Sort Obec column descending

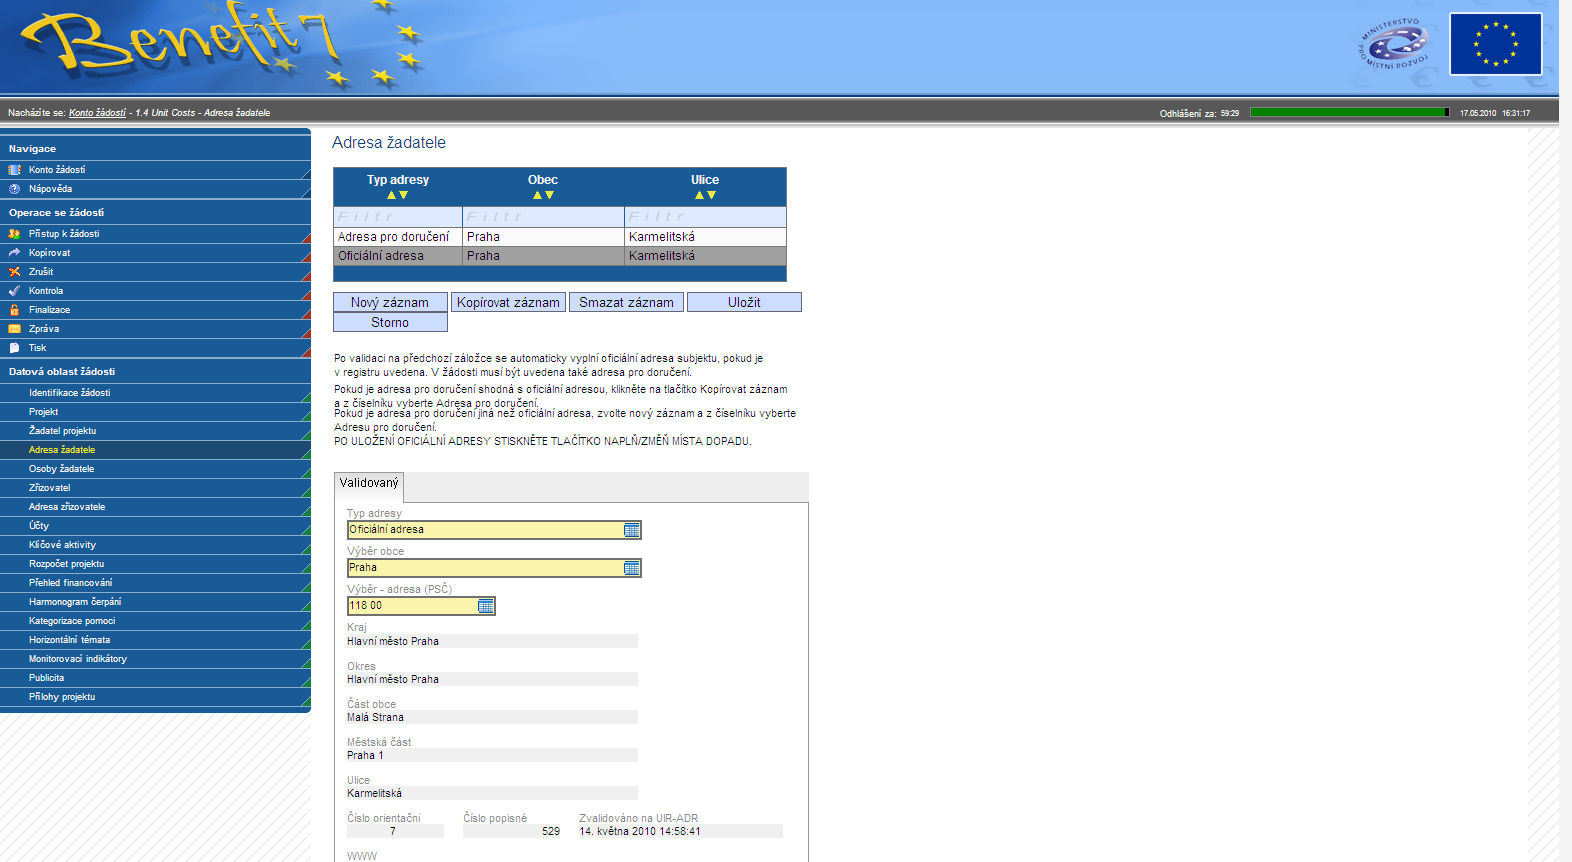pyautogui.click(x=549, y=195)
